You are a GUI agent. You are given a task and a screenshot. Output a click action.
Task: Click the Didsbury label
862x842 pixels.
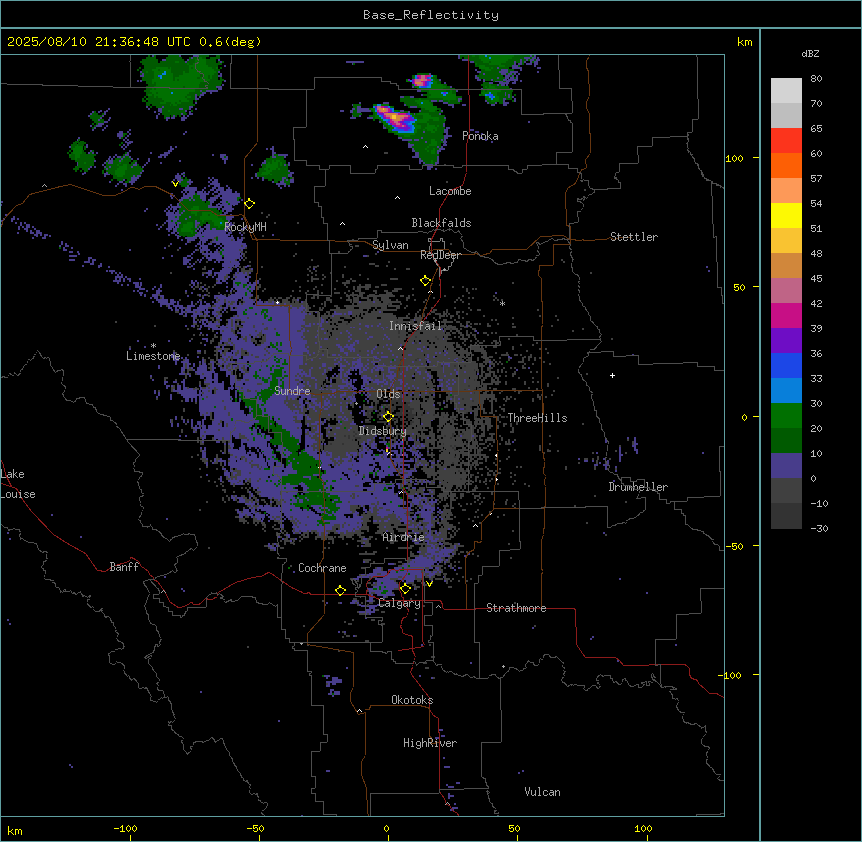click(x=383, y=431)
